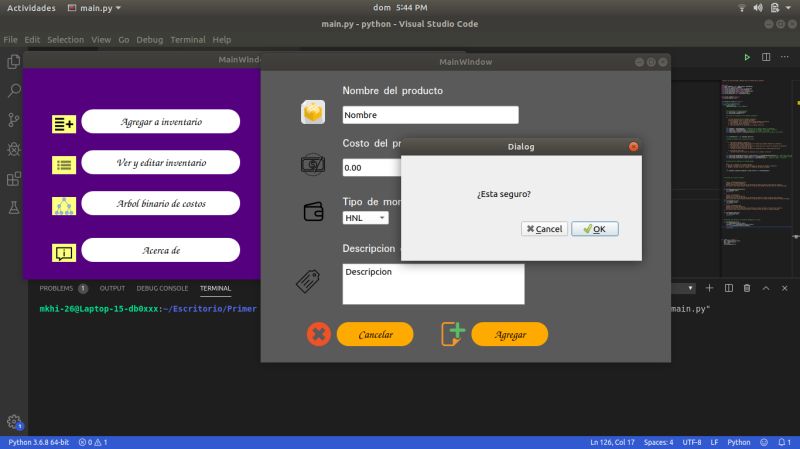The image size is (800, 449).
Task: Click the cost field showing 0.00
Action: click(x=372, y=167)
